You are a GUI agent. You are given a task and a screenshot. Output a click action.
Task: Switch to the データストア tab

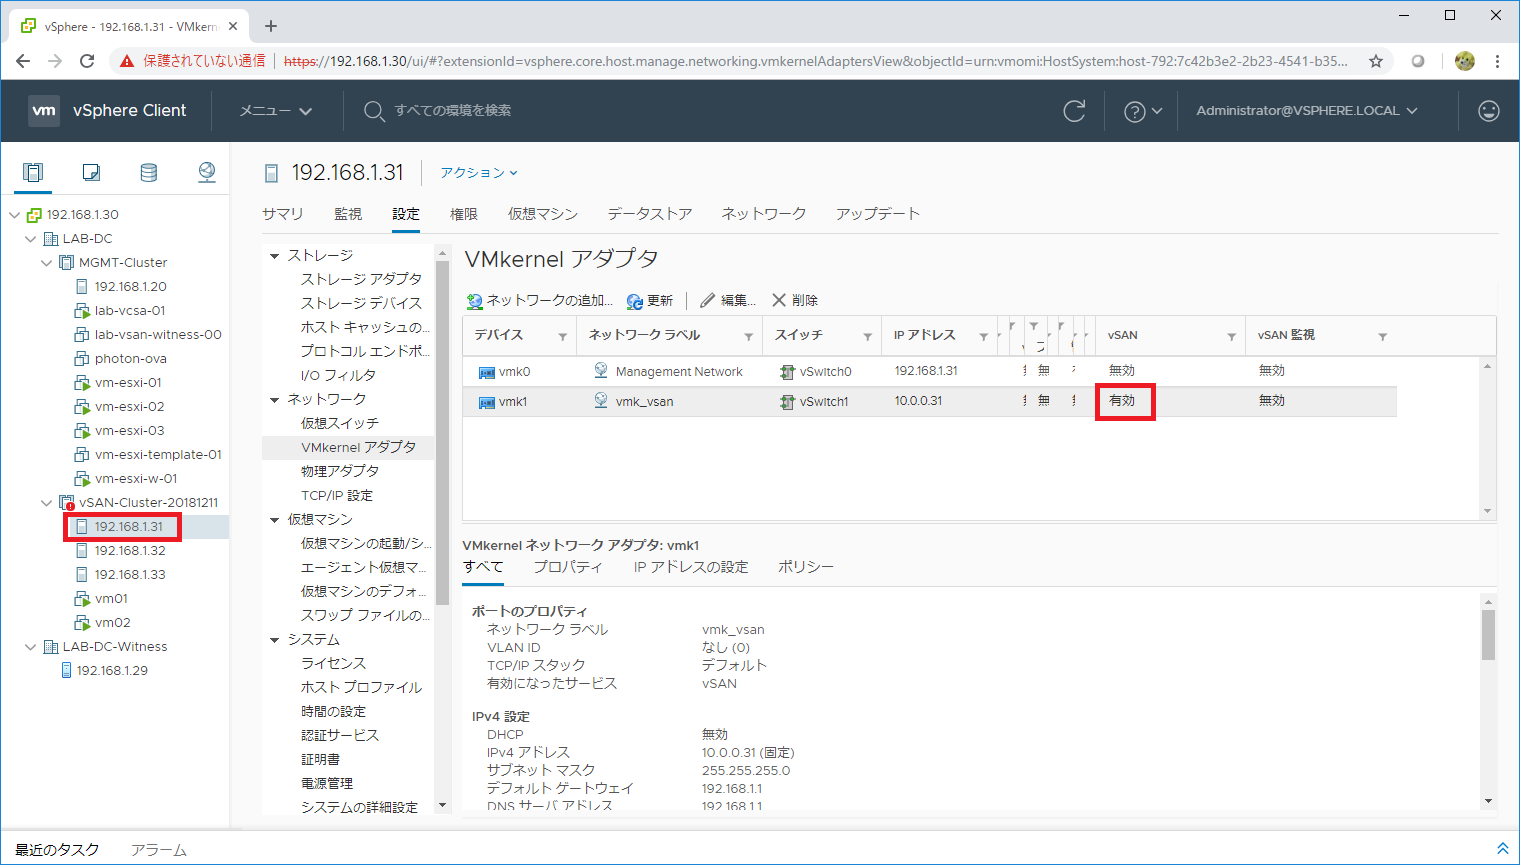[650, 214]
